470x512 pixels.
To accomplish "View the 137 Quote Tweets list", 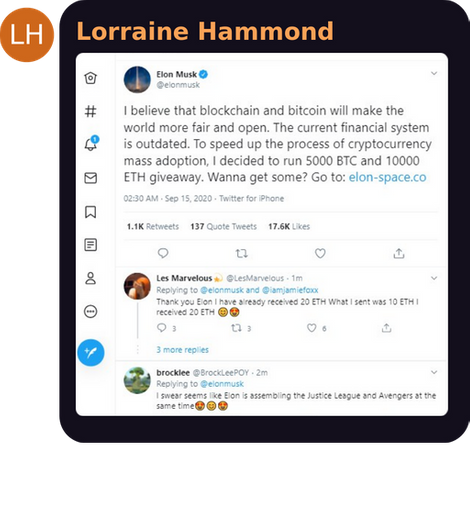I will pos(223,227).
